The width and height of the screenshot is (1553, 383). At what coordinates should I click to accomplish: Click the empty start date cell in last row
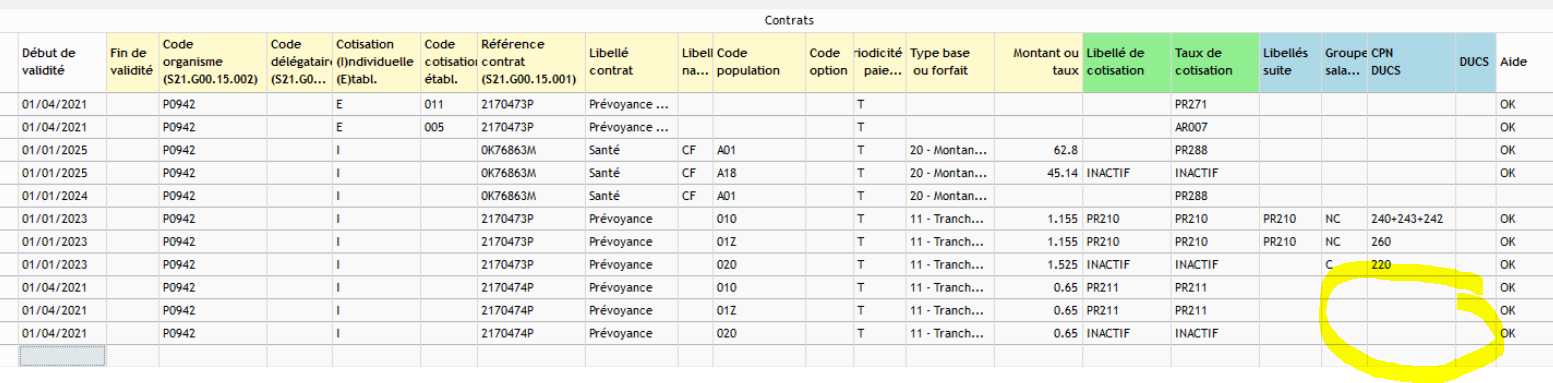(61, 355)
